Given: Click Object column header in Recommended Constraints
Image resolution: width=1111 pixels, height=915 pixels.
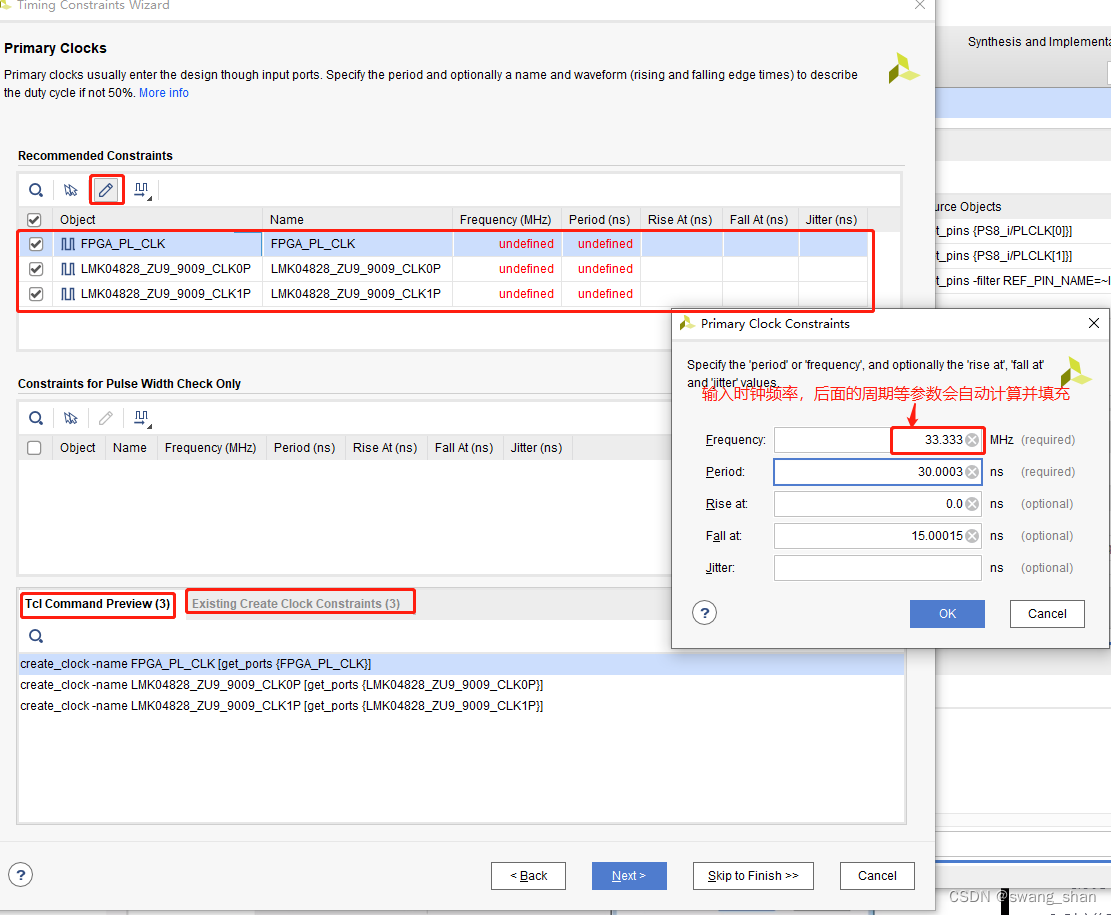Looking at the screenshot, I should [x=157, y=220].
